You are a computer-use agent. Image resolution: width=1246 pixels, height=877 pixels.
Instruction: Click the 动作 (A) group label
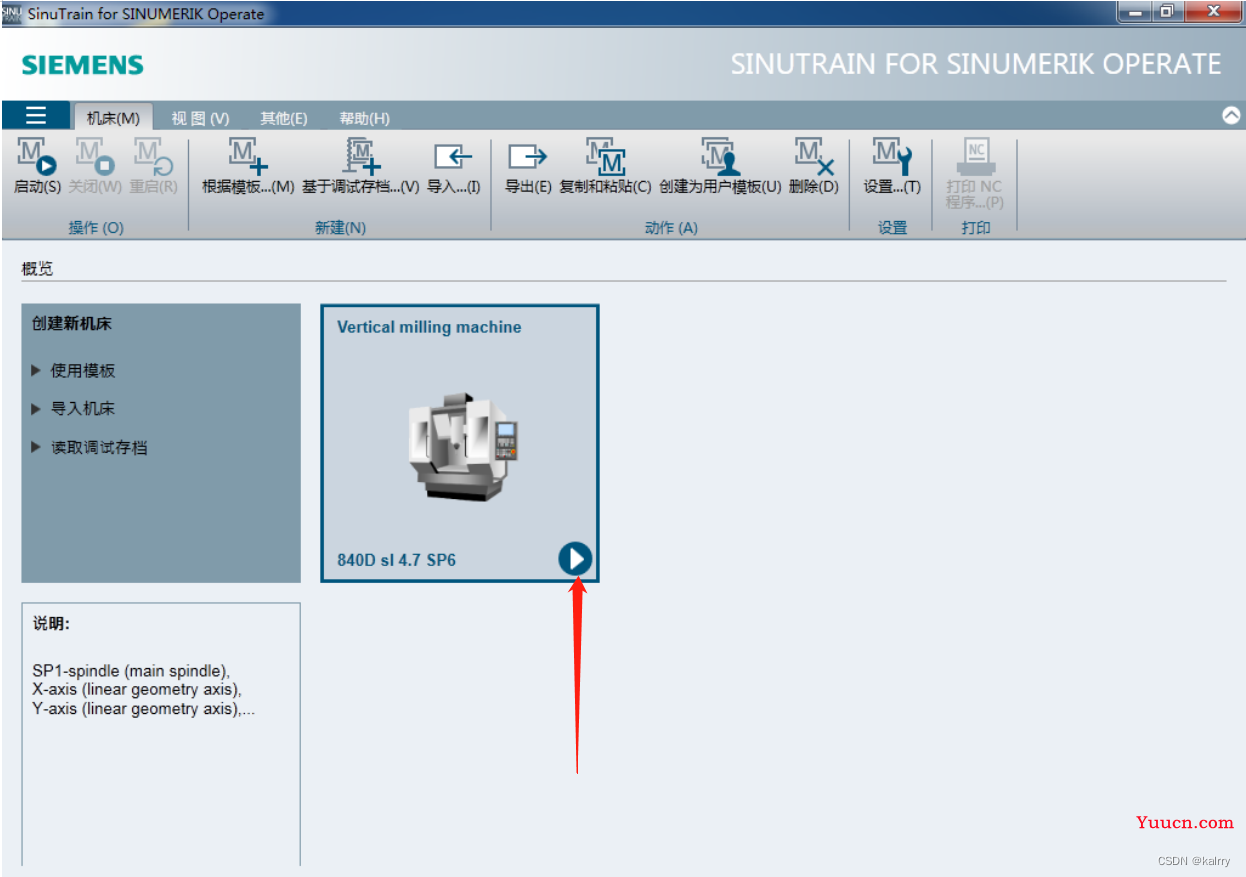pos(671,228)
